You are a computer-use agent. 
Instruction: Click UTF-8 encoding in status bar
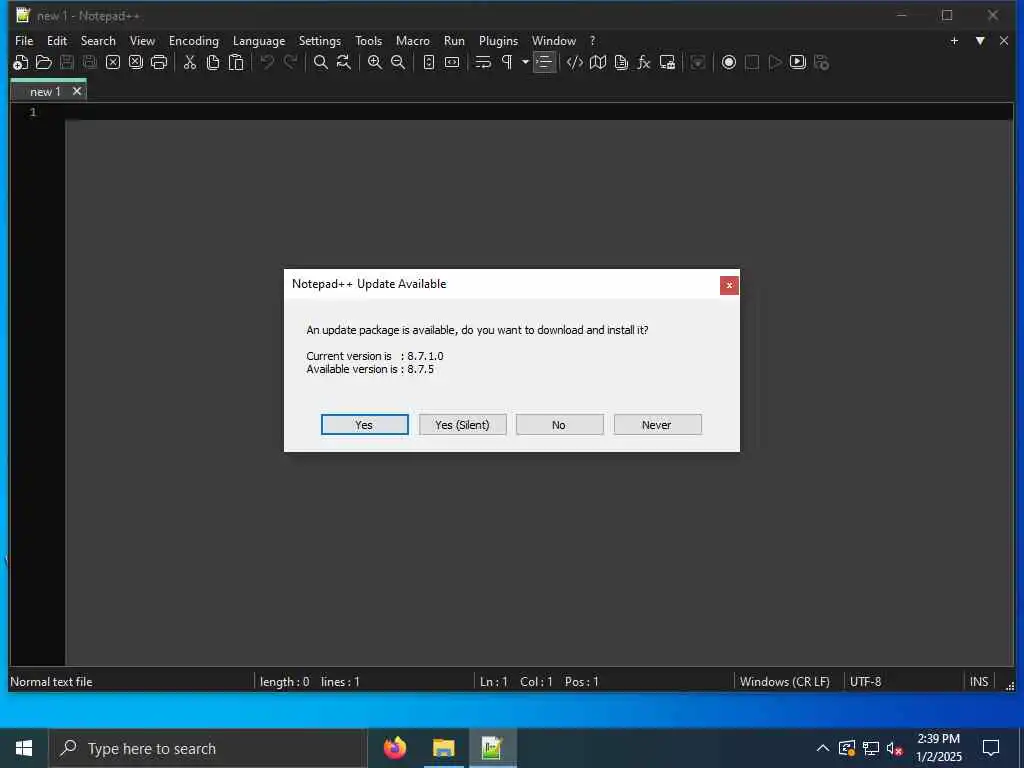click(865, 681)
